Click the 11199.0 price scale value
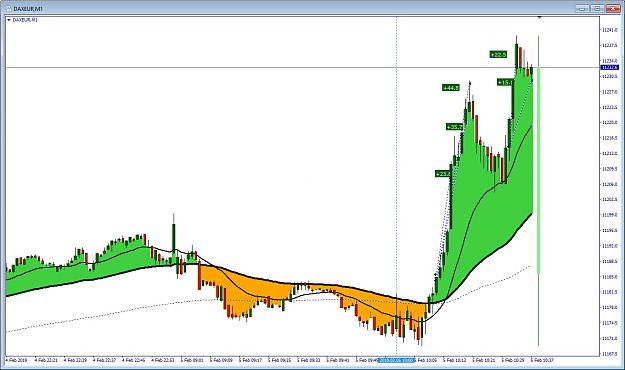The width and height of the screenshot is (625, 370). (610, 215)
